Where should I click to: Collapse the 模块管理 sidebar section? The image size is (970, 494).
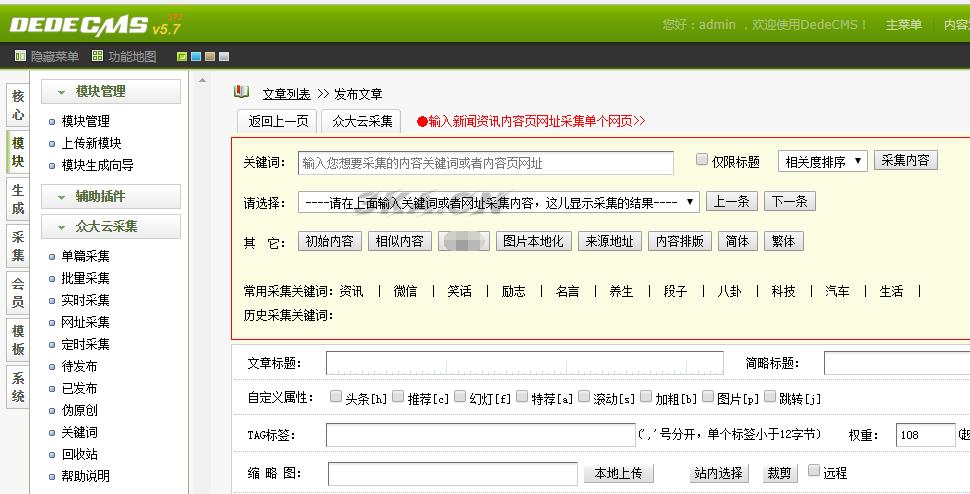point(62,92)
